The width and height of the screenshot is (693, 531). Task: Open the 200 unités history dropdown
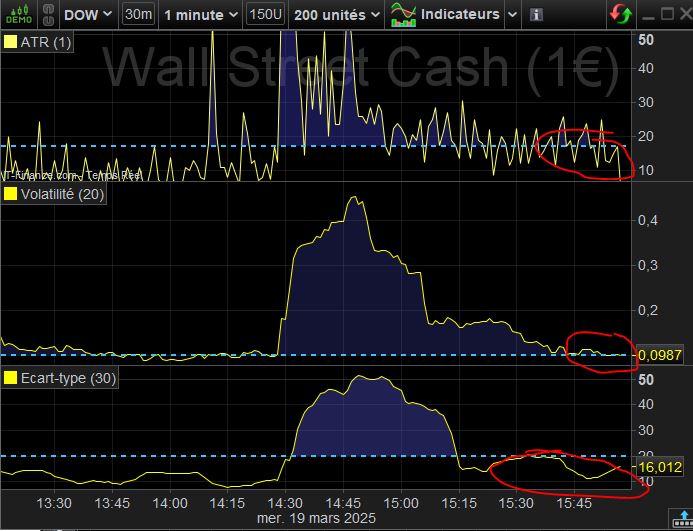[337, 15]
